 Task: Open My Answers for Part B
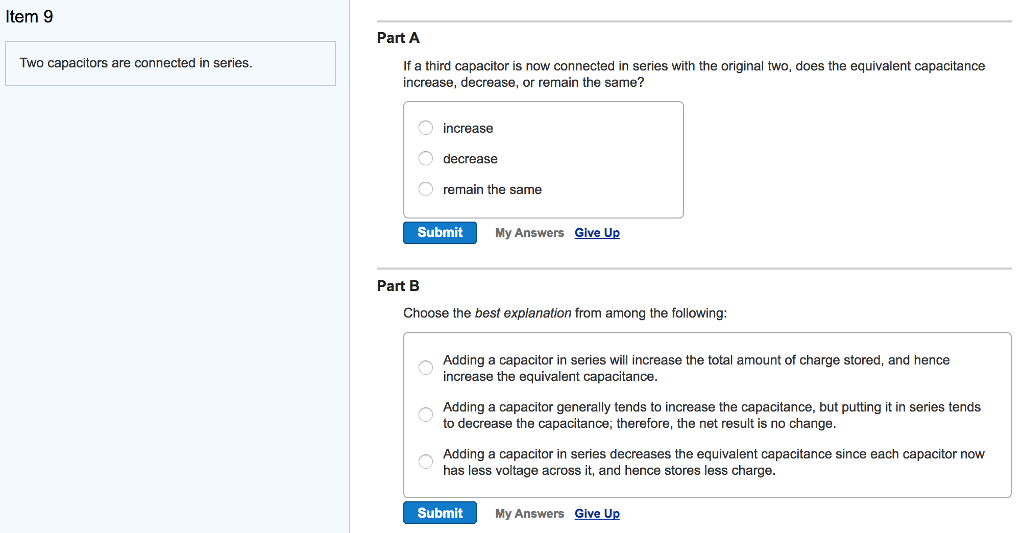pyautogui.click(x=529, y=514)
